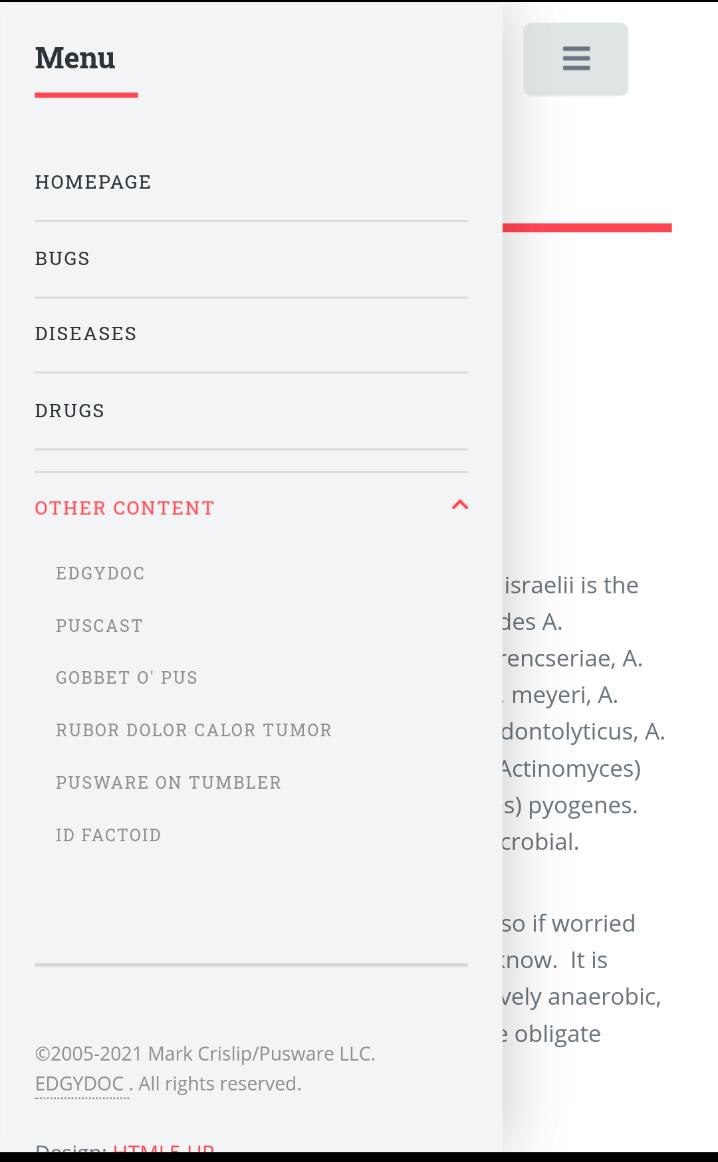718x1162 pixels.
Task: Open Gobbet O' Pus link
Action: tap(127, 678)
